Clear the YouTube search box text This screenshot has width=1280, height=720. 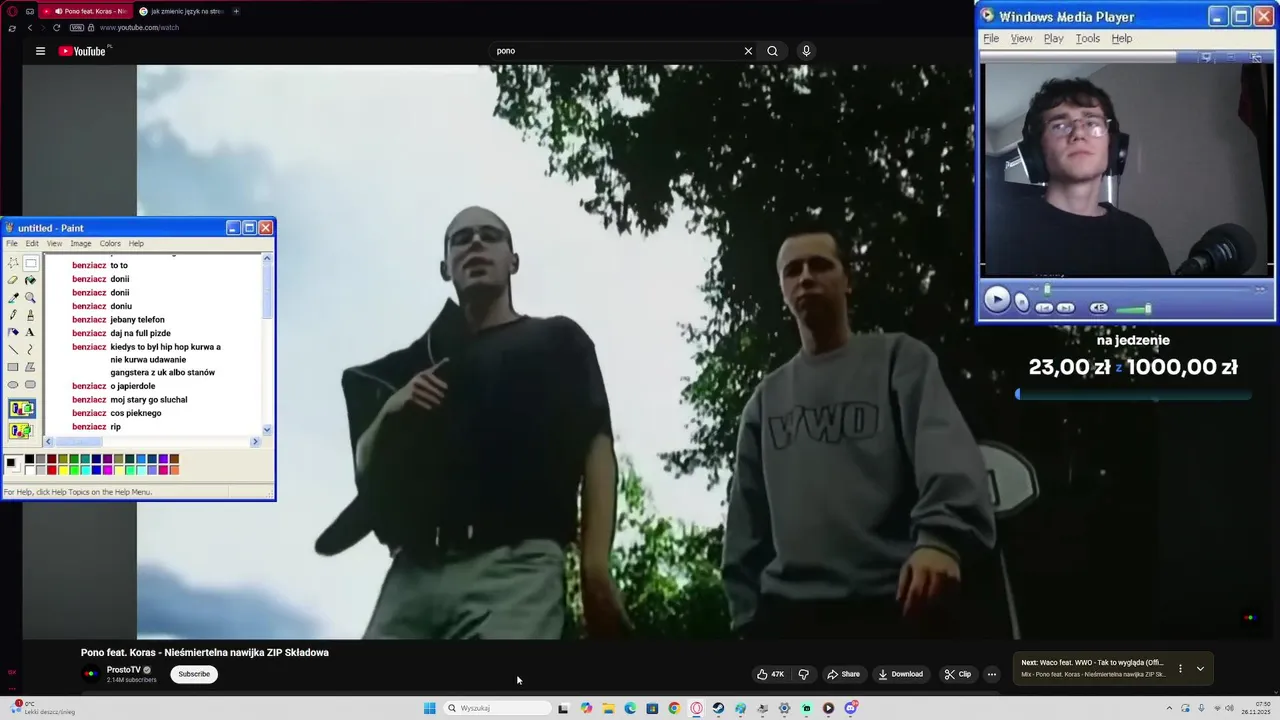click(748, 51)
